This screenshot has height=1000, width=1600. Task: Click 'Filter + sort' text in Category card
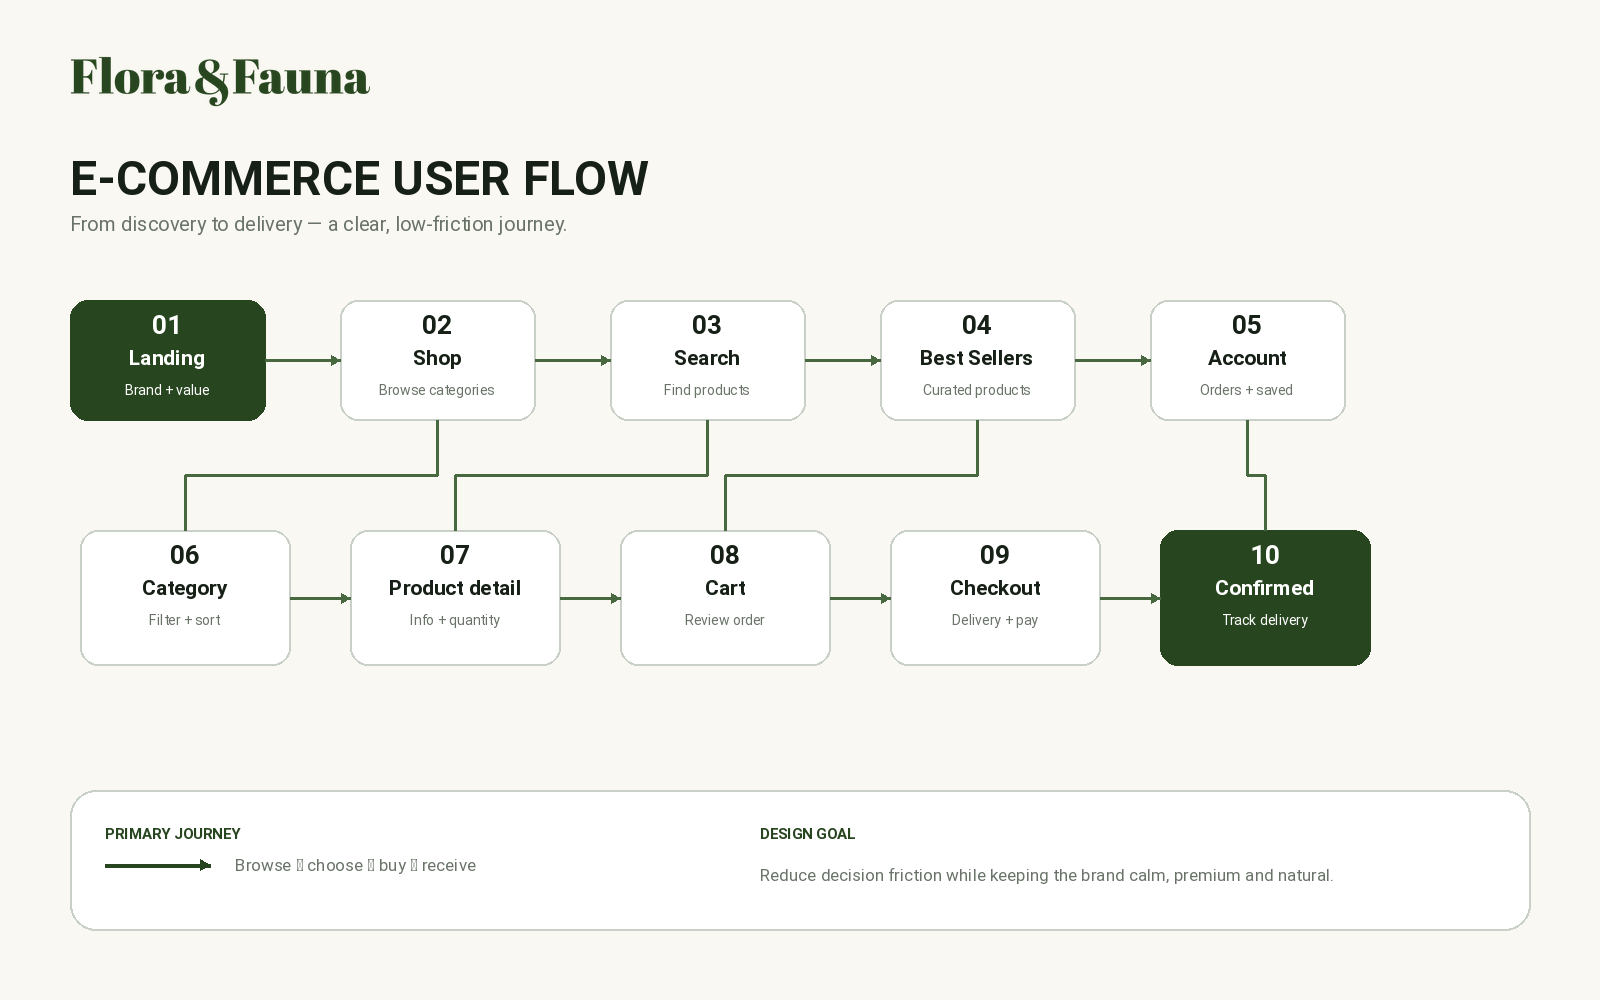pos(185,620)
